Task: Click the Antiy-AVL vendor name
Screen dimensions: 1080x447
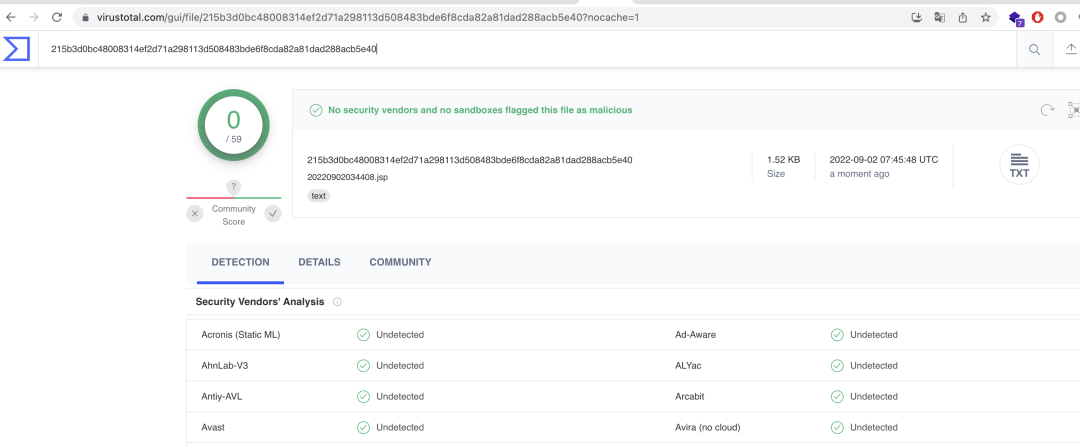Action: click(x=222, y=397)
